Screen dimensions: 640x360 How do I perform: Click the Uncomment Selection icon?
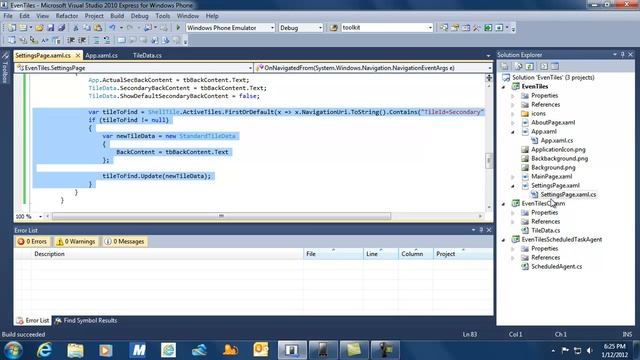[107, 40]
